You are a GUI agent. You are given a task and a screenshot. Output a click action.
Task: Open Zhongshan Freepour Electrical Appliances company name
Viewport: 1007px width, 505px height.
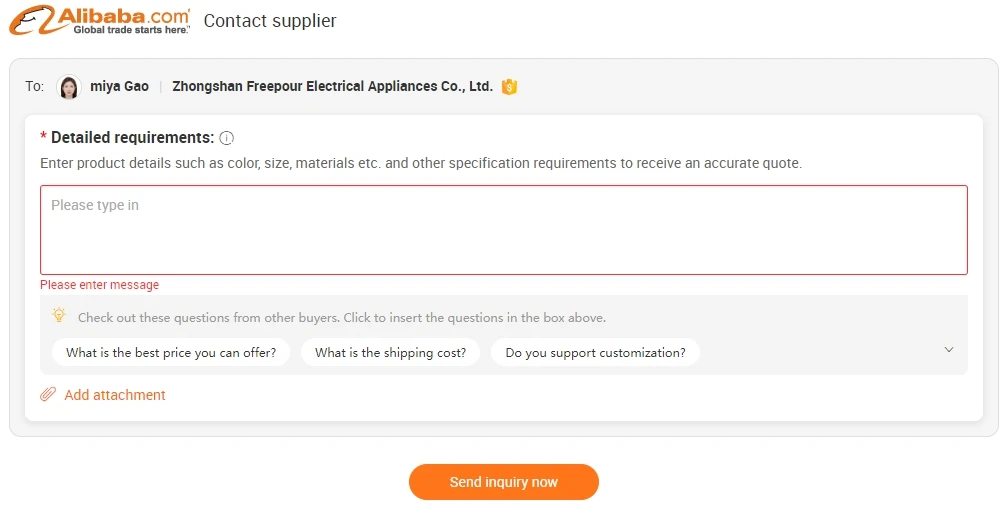click(x=332, y=87)
